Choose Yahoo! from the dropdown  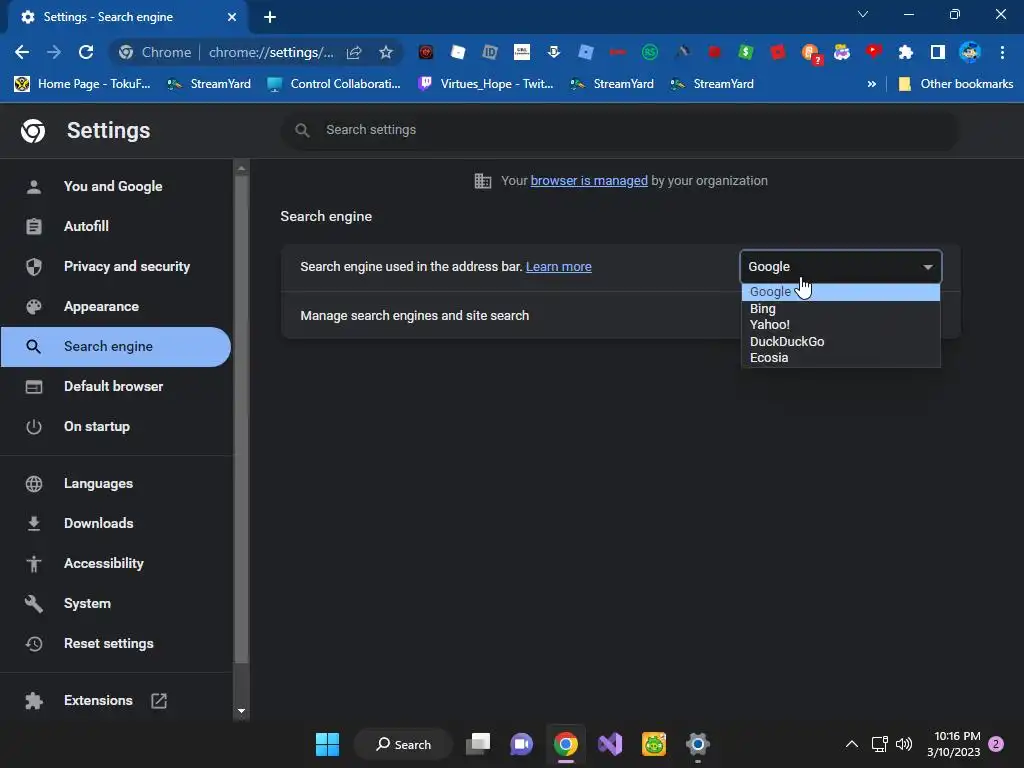840,325
